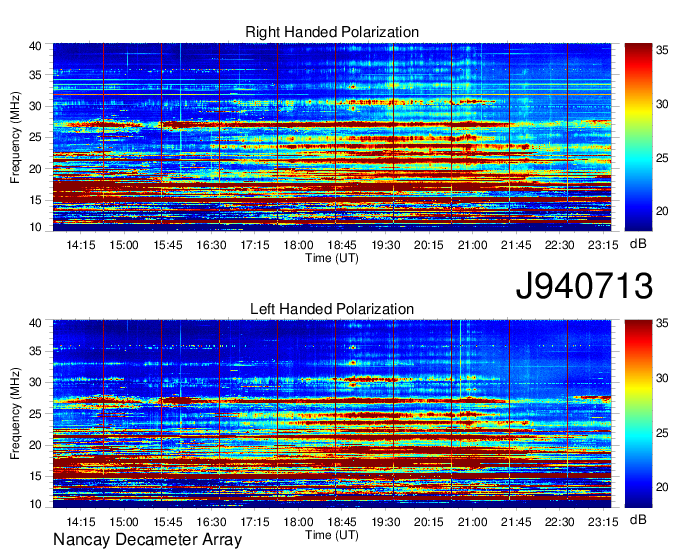Click "21:45" time tick of Right Handed plot
Viewport: 680px width, 552px height.
(x=516, y=245)
